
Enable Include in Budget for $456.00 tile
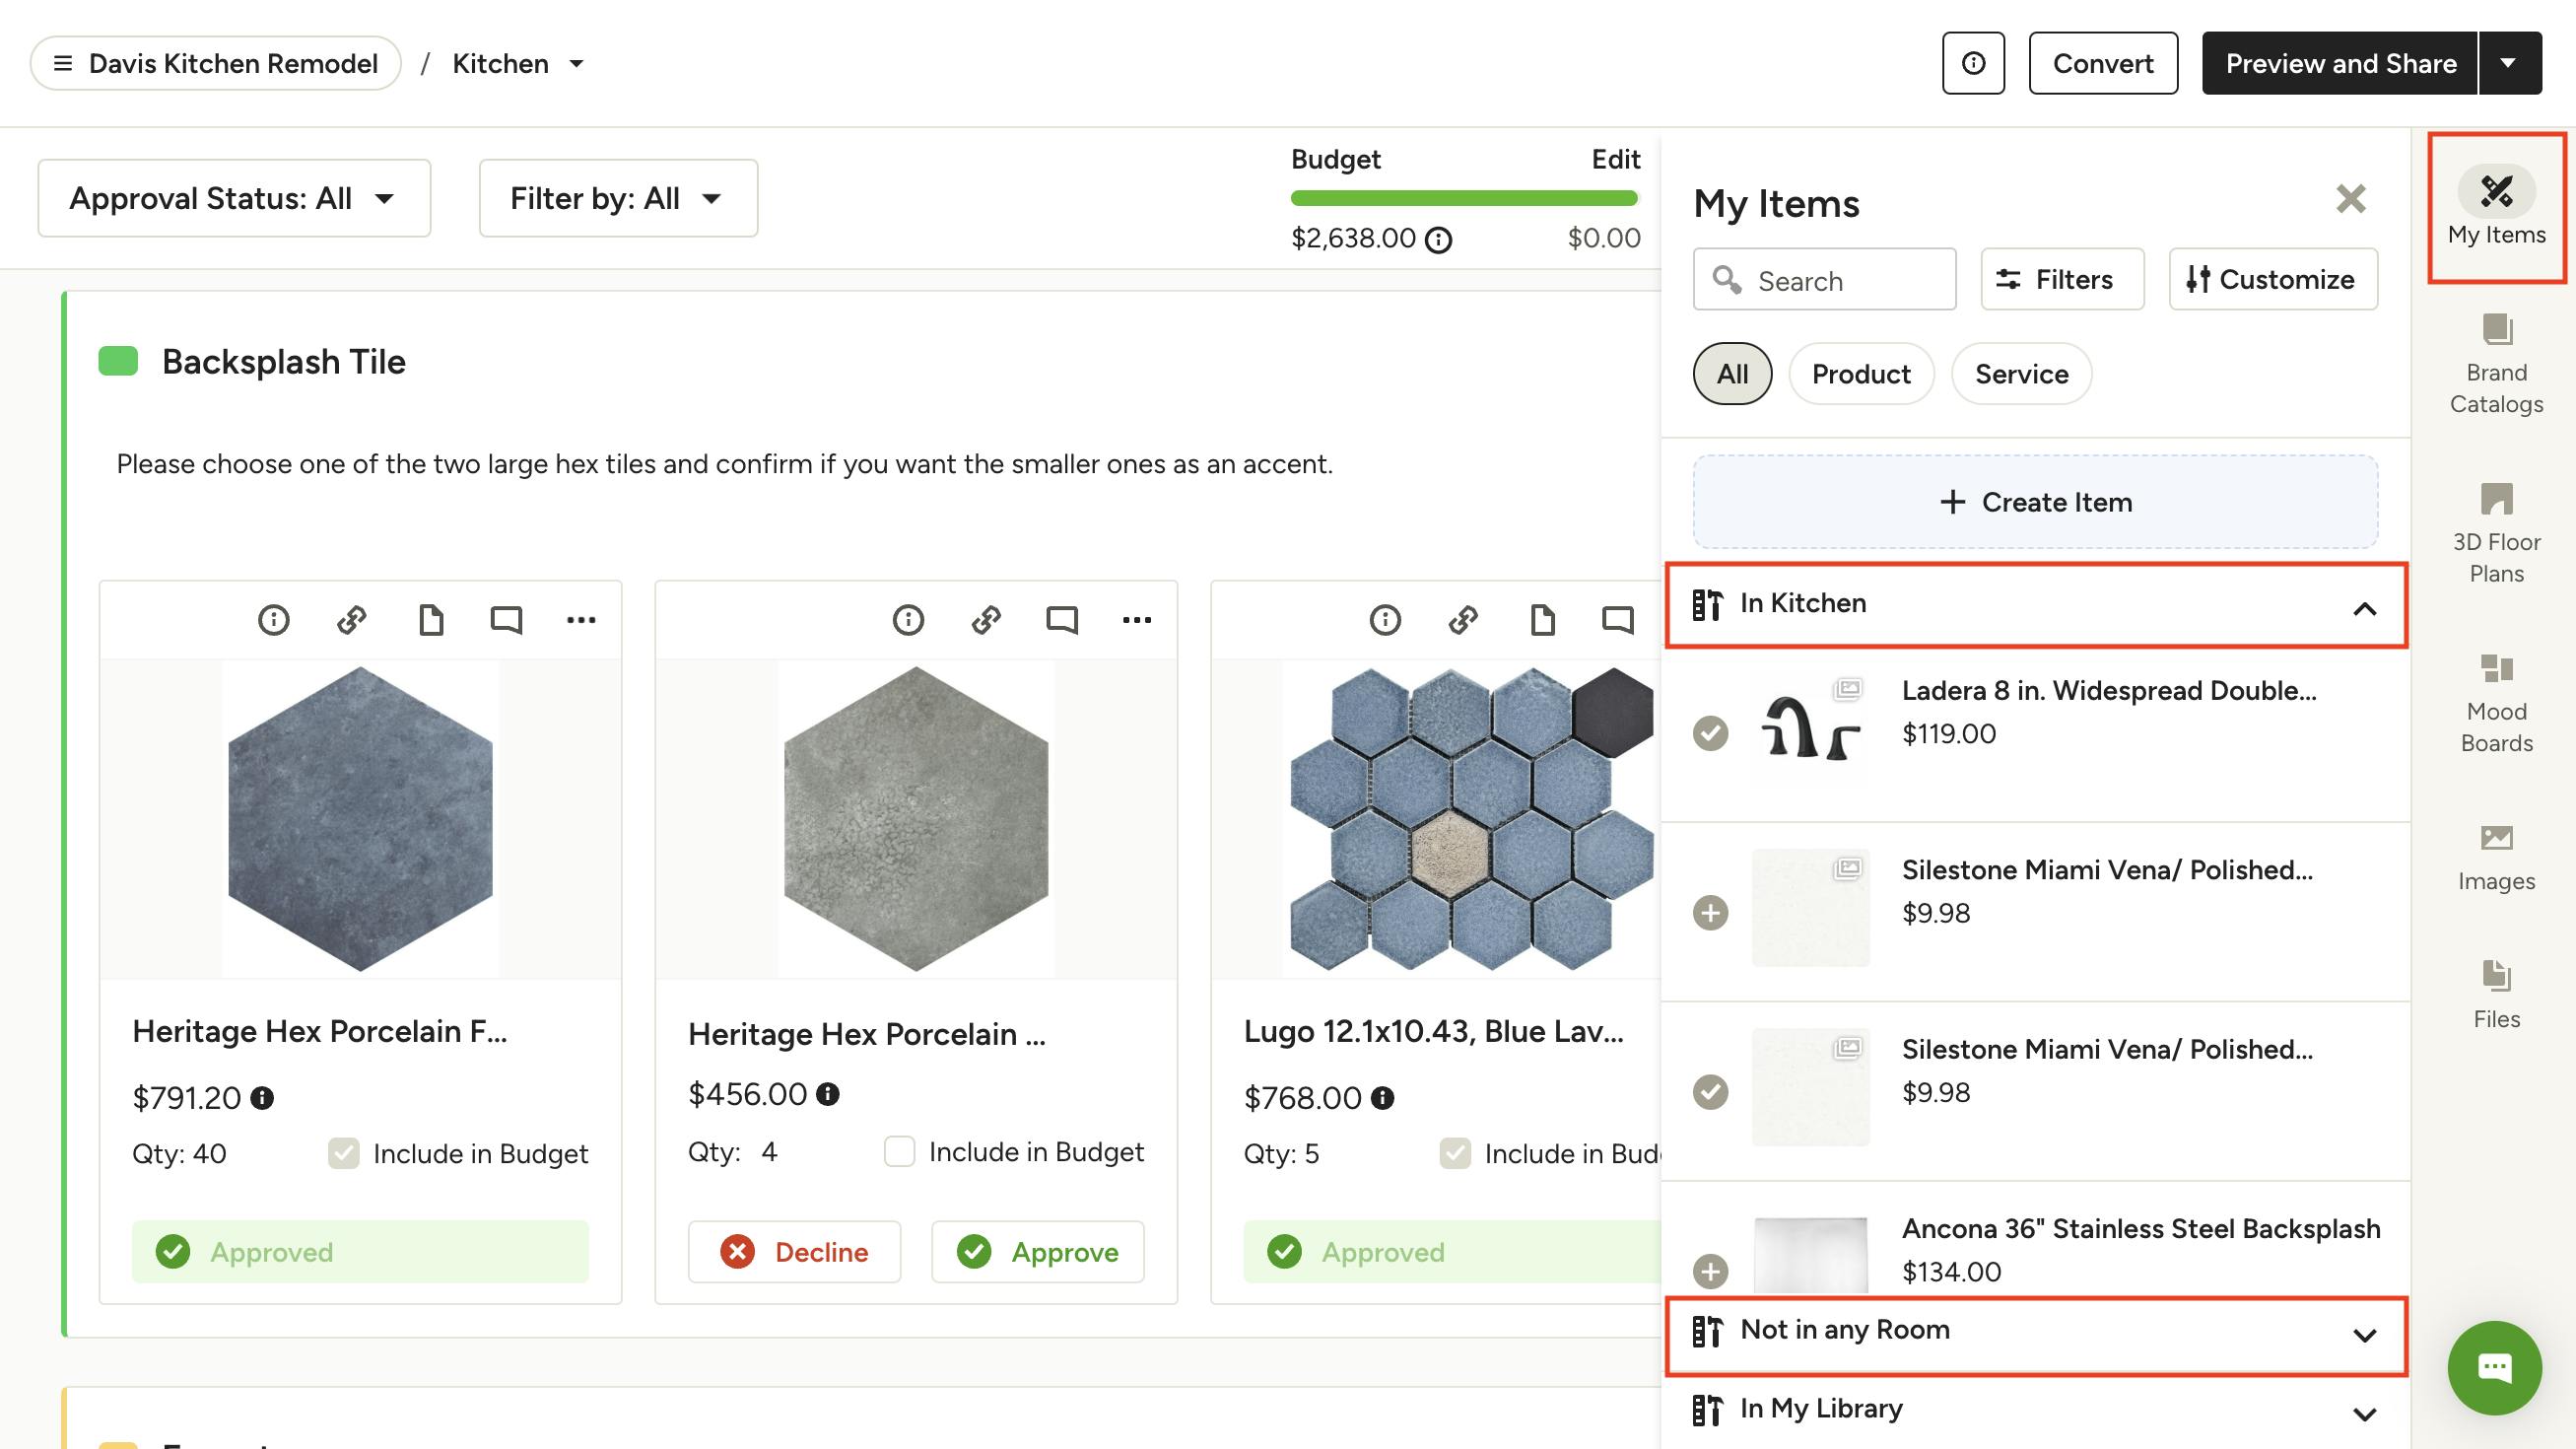900,1151
